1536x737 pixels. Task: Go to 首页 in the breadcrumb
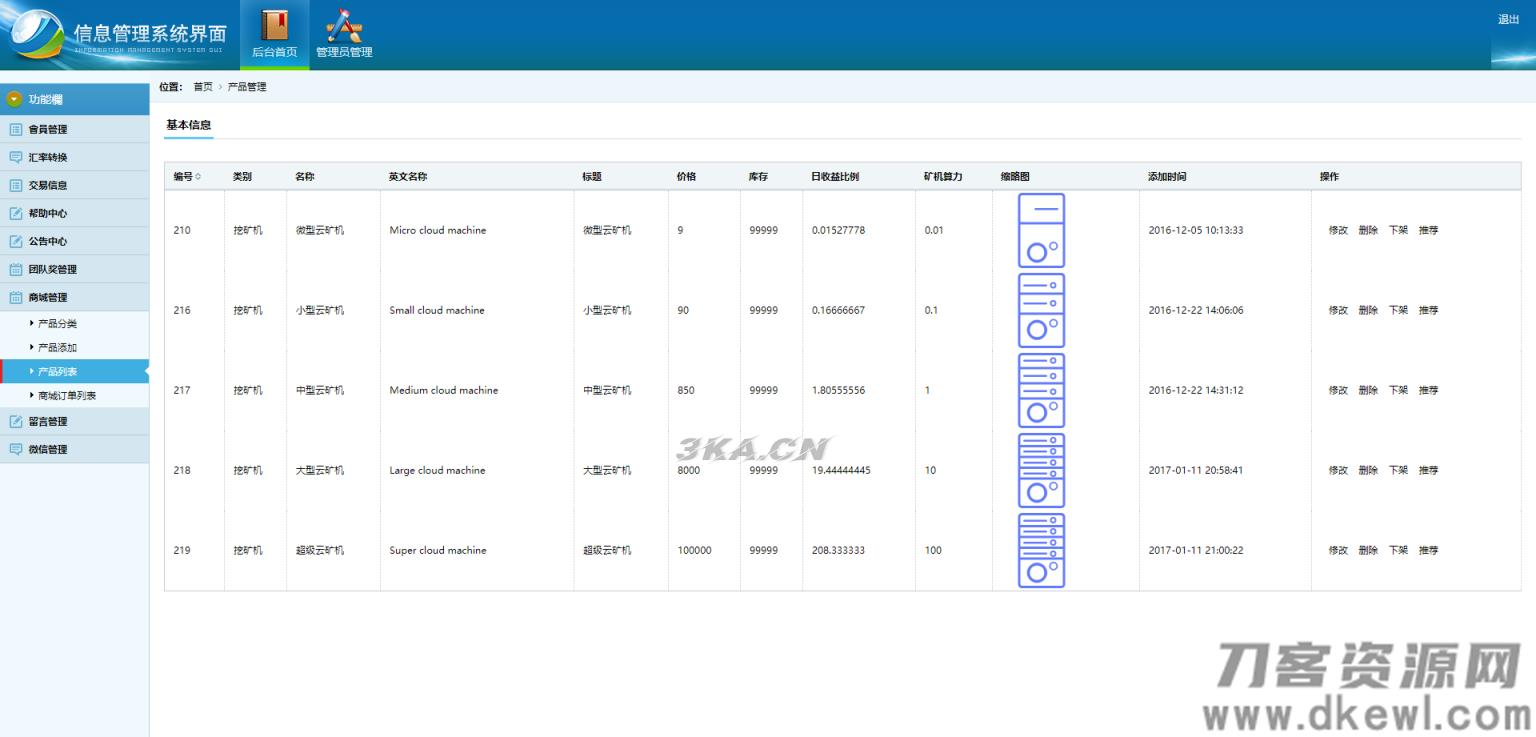tap(203, 87)
